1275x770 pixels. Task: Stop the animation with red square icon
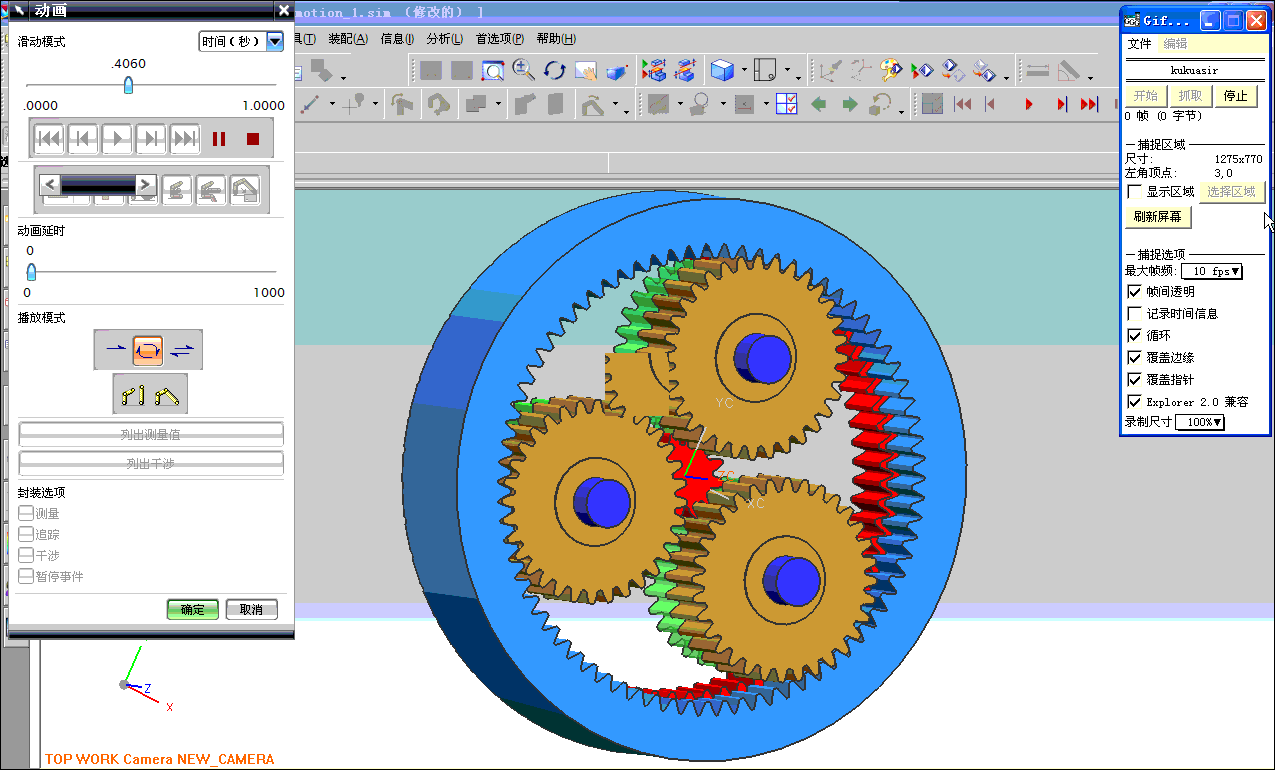253,139
